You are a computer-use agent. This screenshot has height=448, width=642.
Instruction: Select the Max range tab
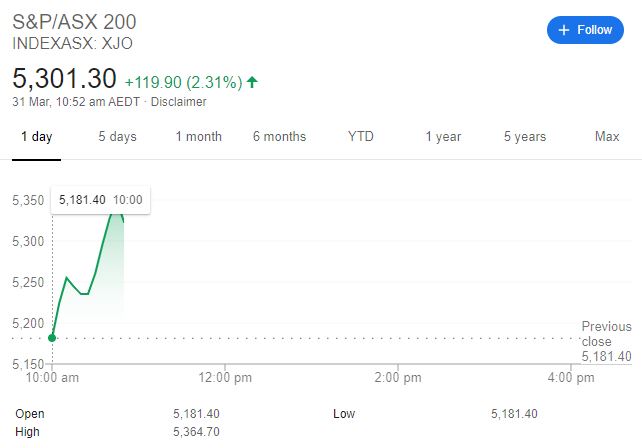[607, 137]
